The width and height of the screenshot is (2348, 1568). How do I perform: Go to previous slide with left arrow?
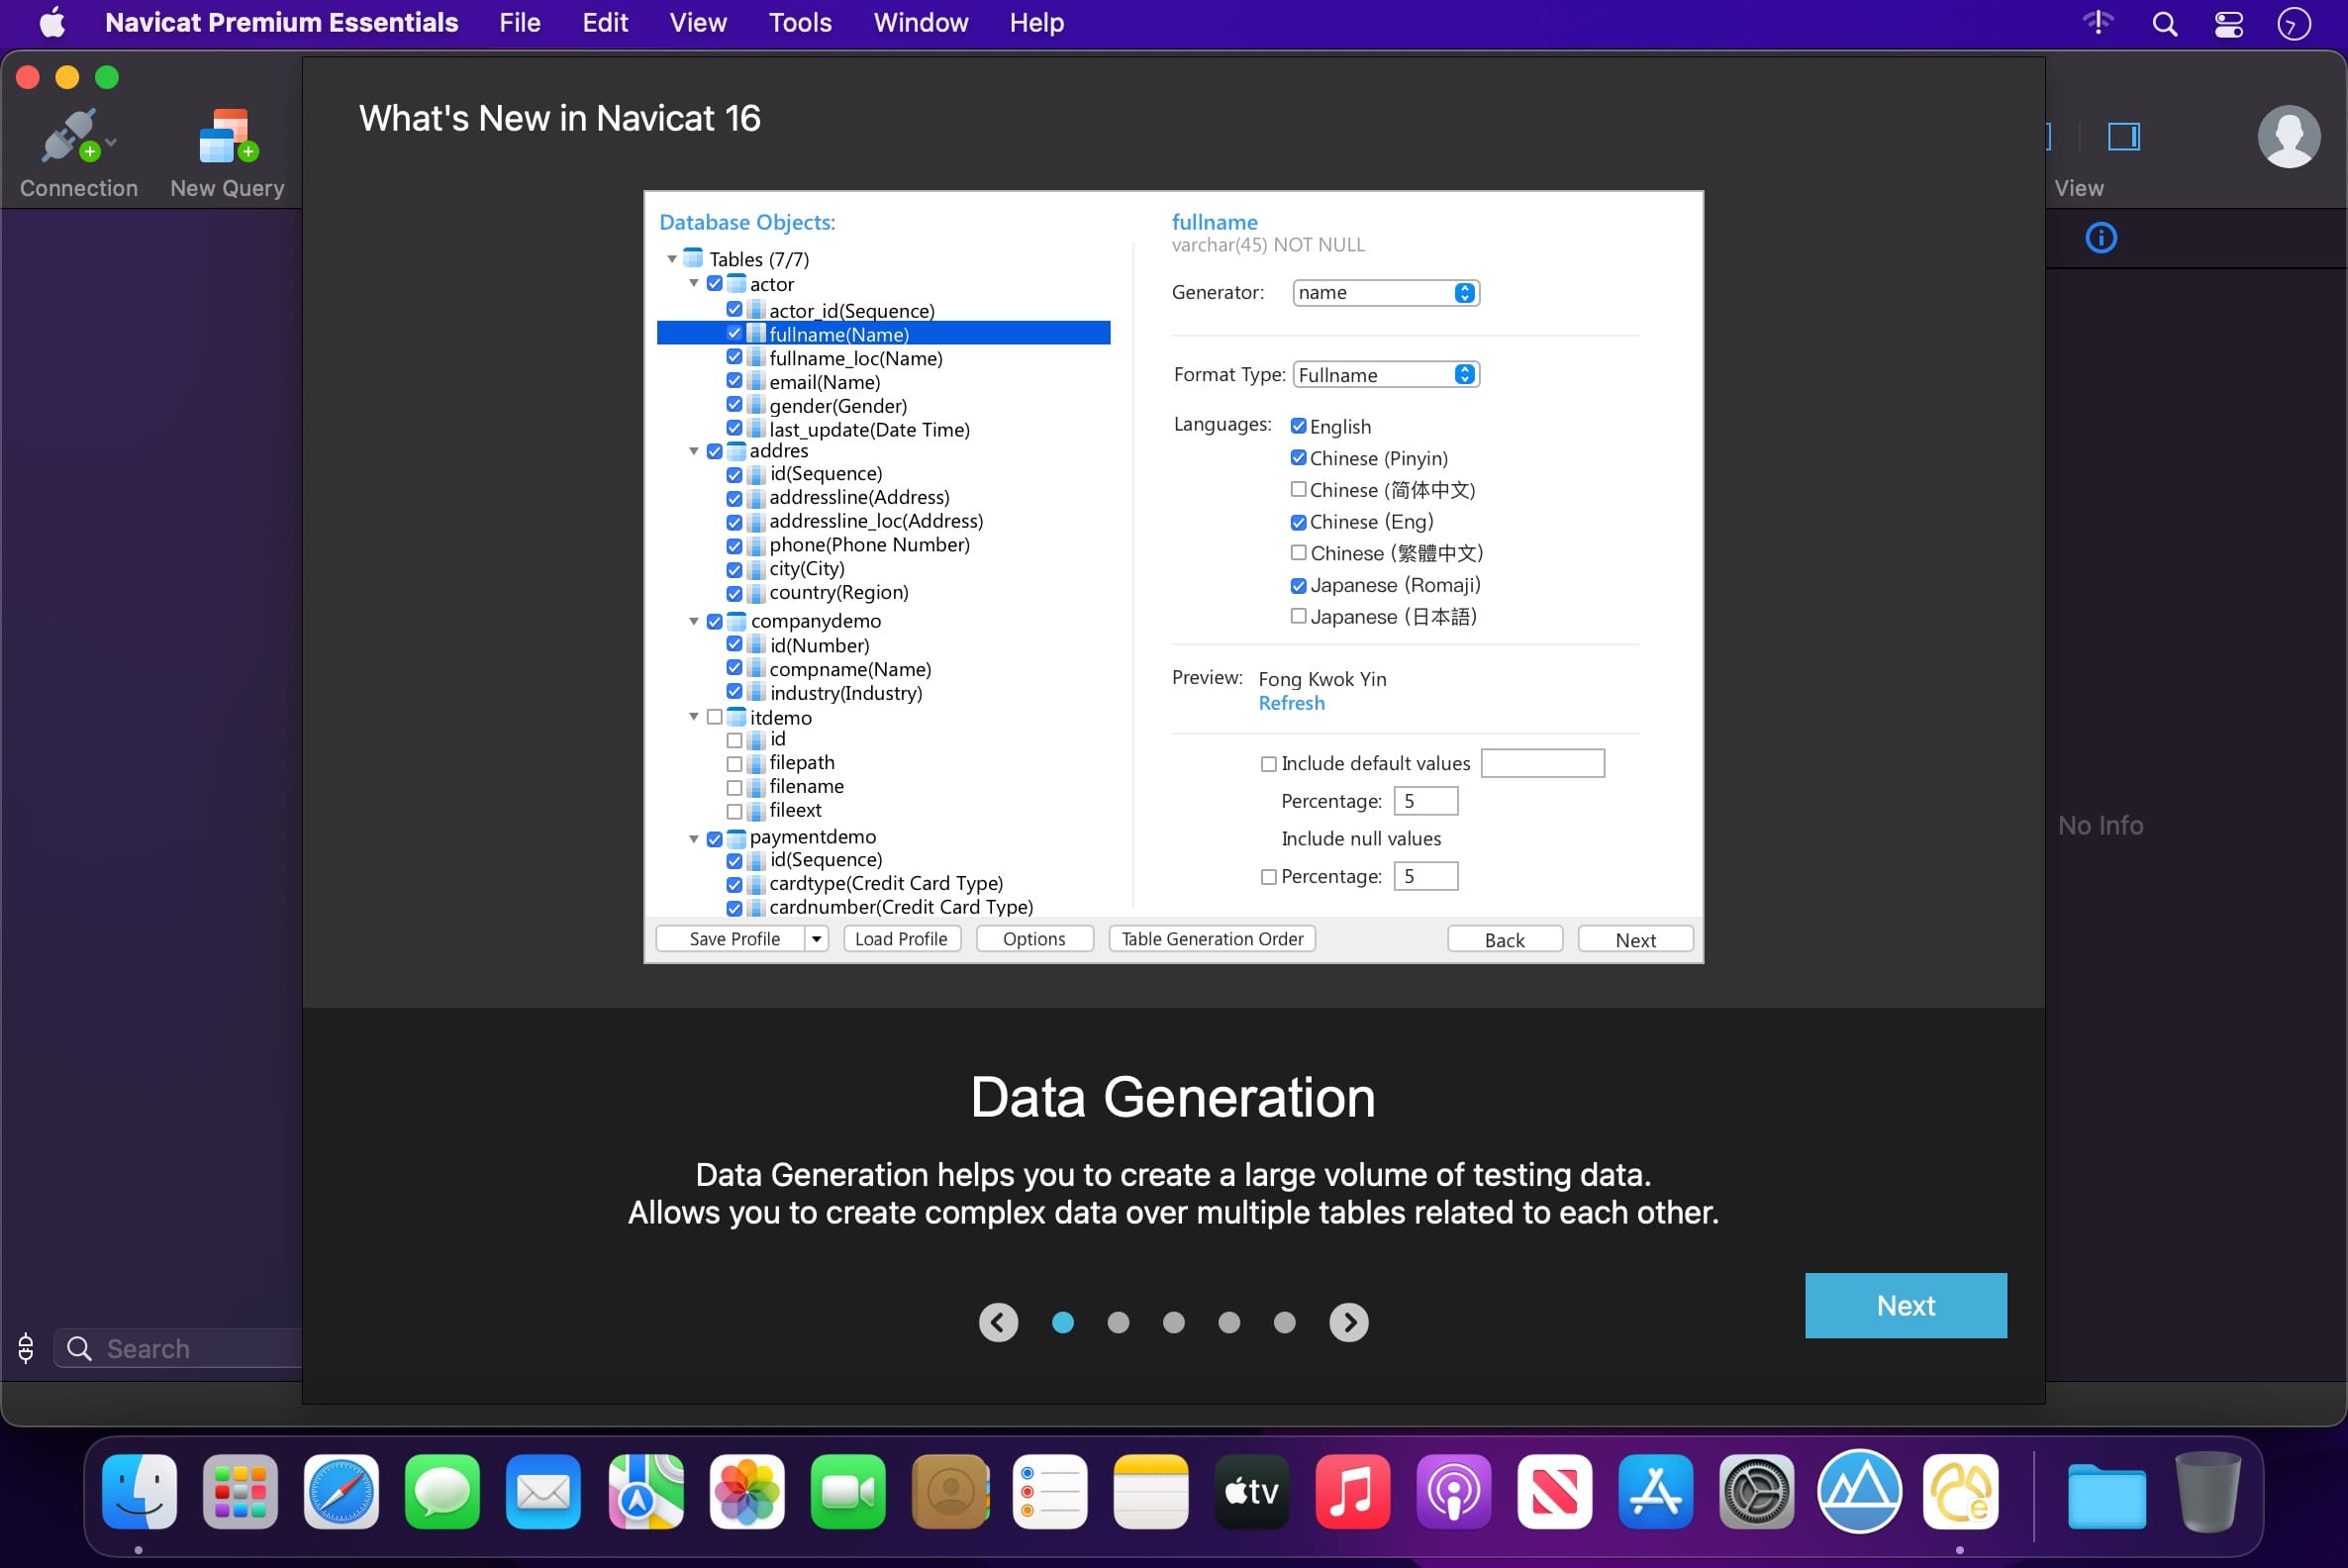(998, 1322)
